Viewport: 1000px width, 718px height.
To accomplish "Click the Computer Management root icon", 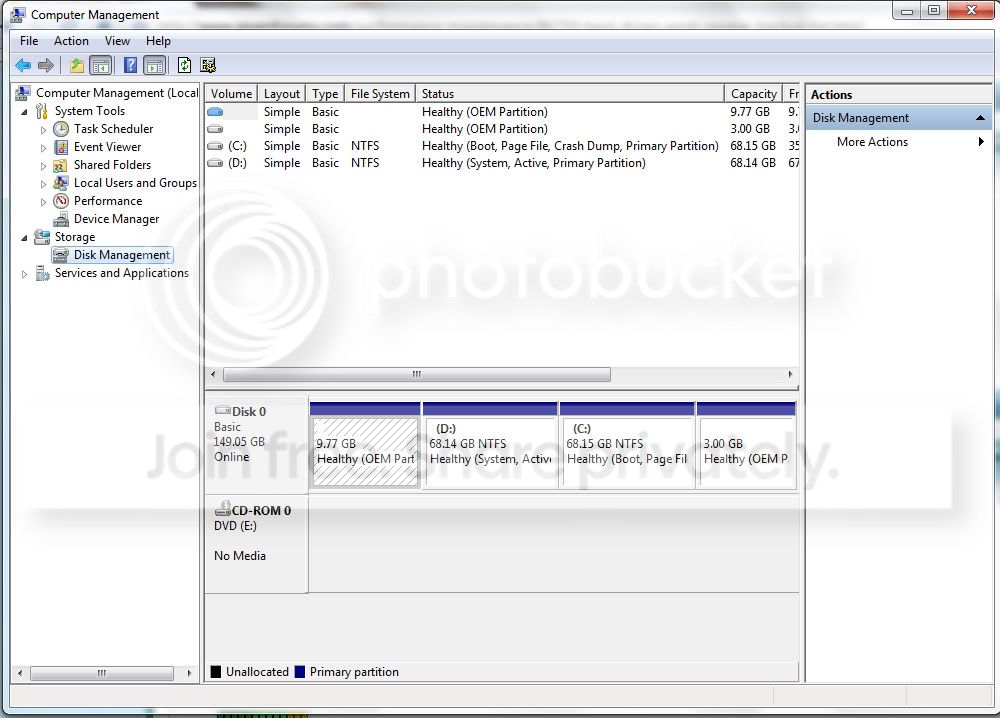I will tap(23, 93).
